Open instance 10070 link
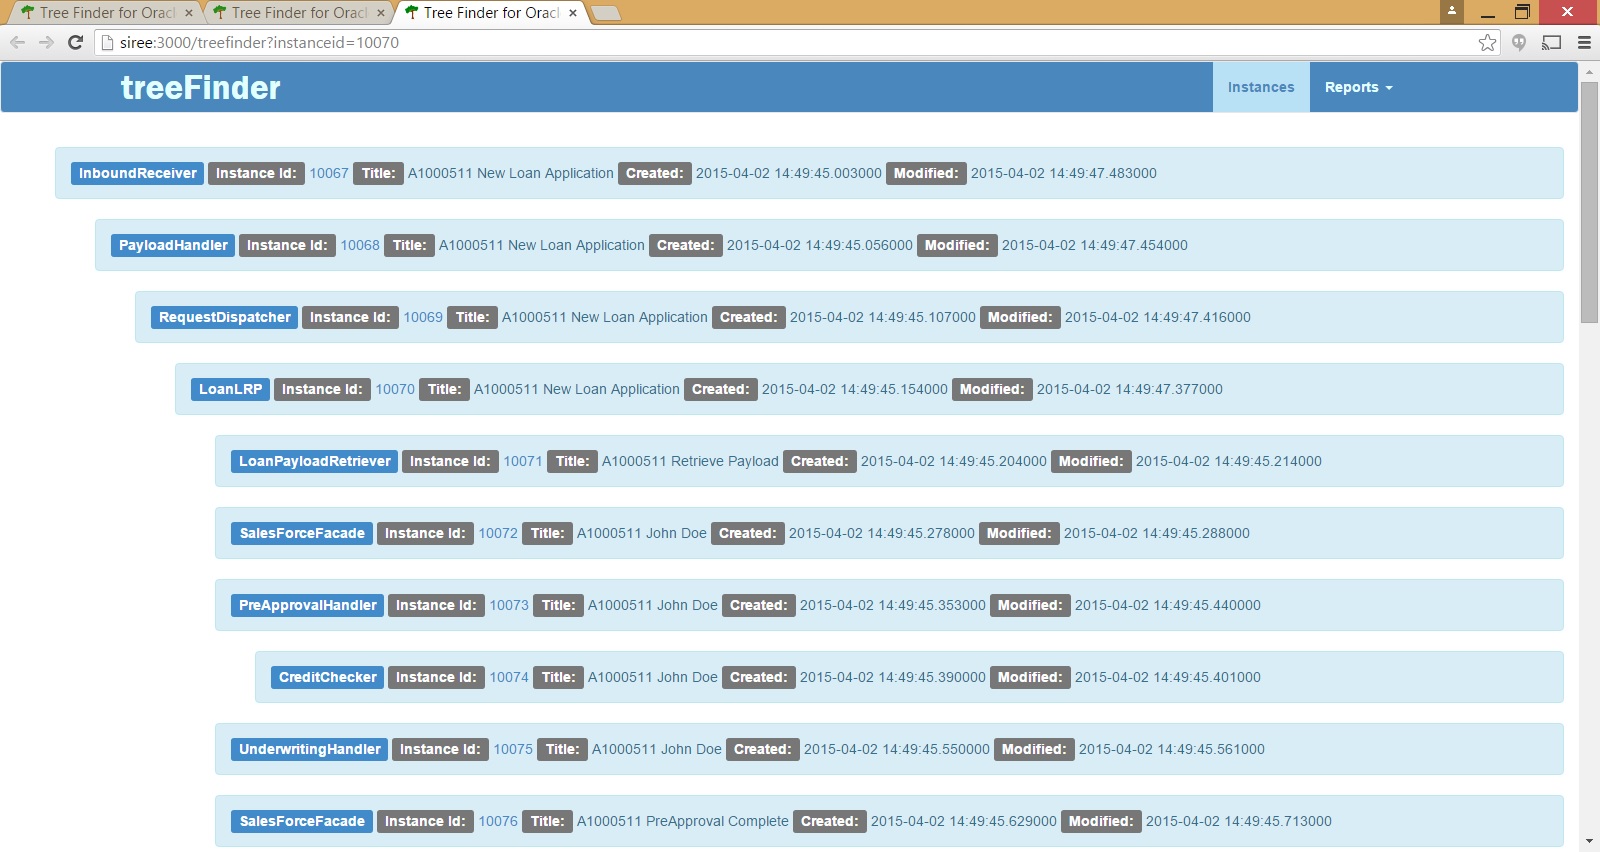This screenshot has height=852, width=1600. [x=395, y=389]
